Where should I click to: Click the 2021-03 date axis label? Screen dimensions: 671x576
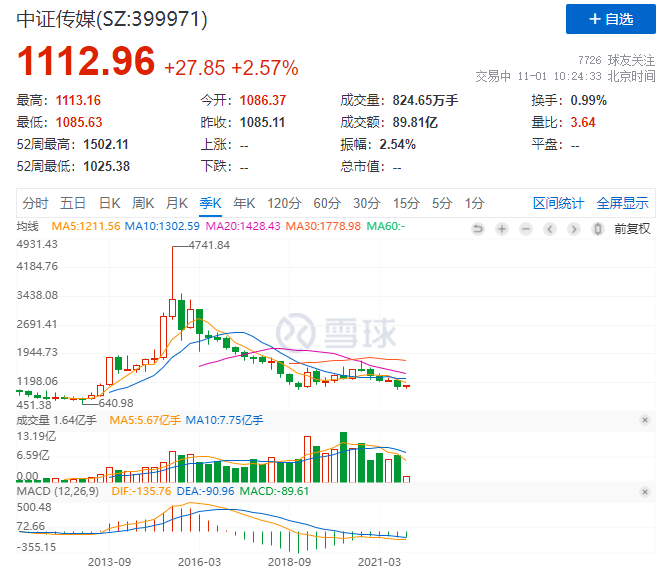[379, 562]
